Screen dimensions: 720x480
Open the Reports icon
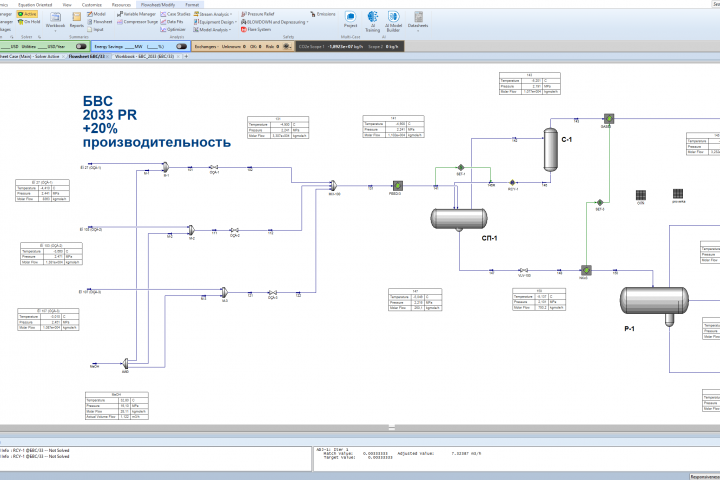point(77,20)
